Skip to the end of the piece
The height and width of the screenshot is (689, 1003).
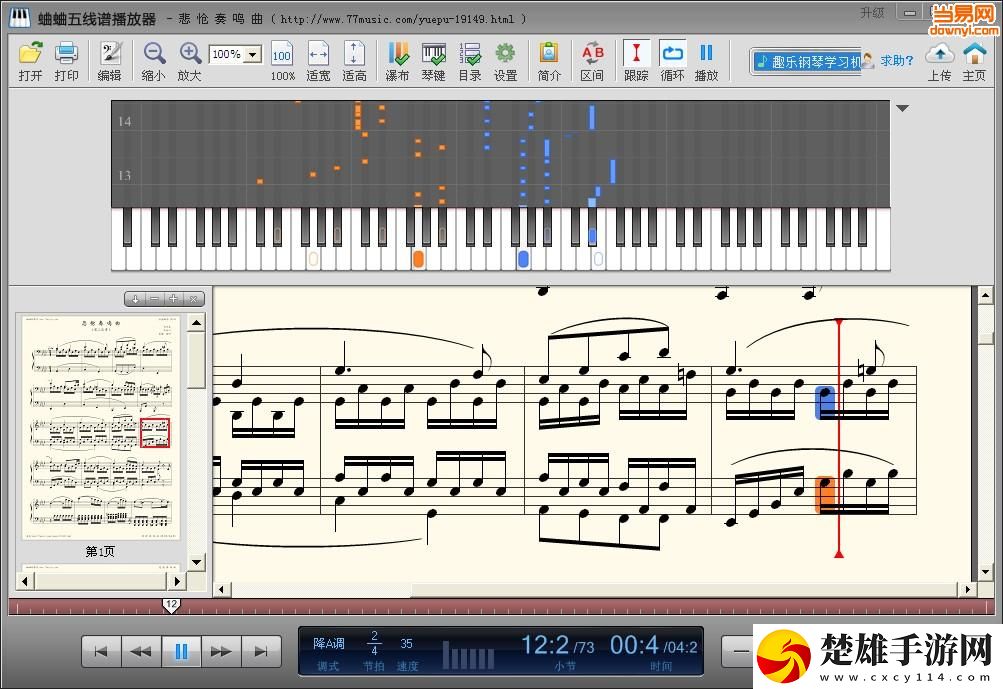(x=261, y=652)
